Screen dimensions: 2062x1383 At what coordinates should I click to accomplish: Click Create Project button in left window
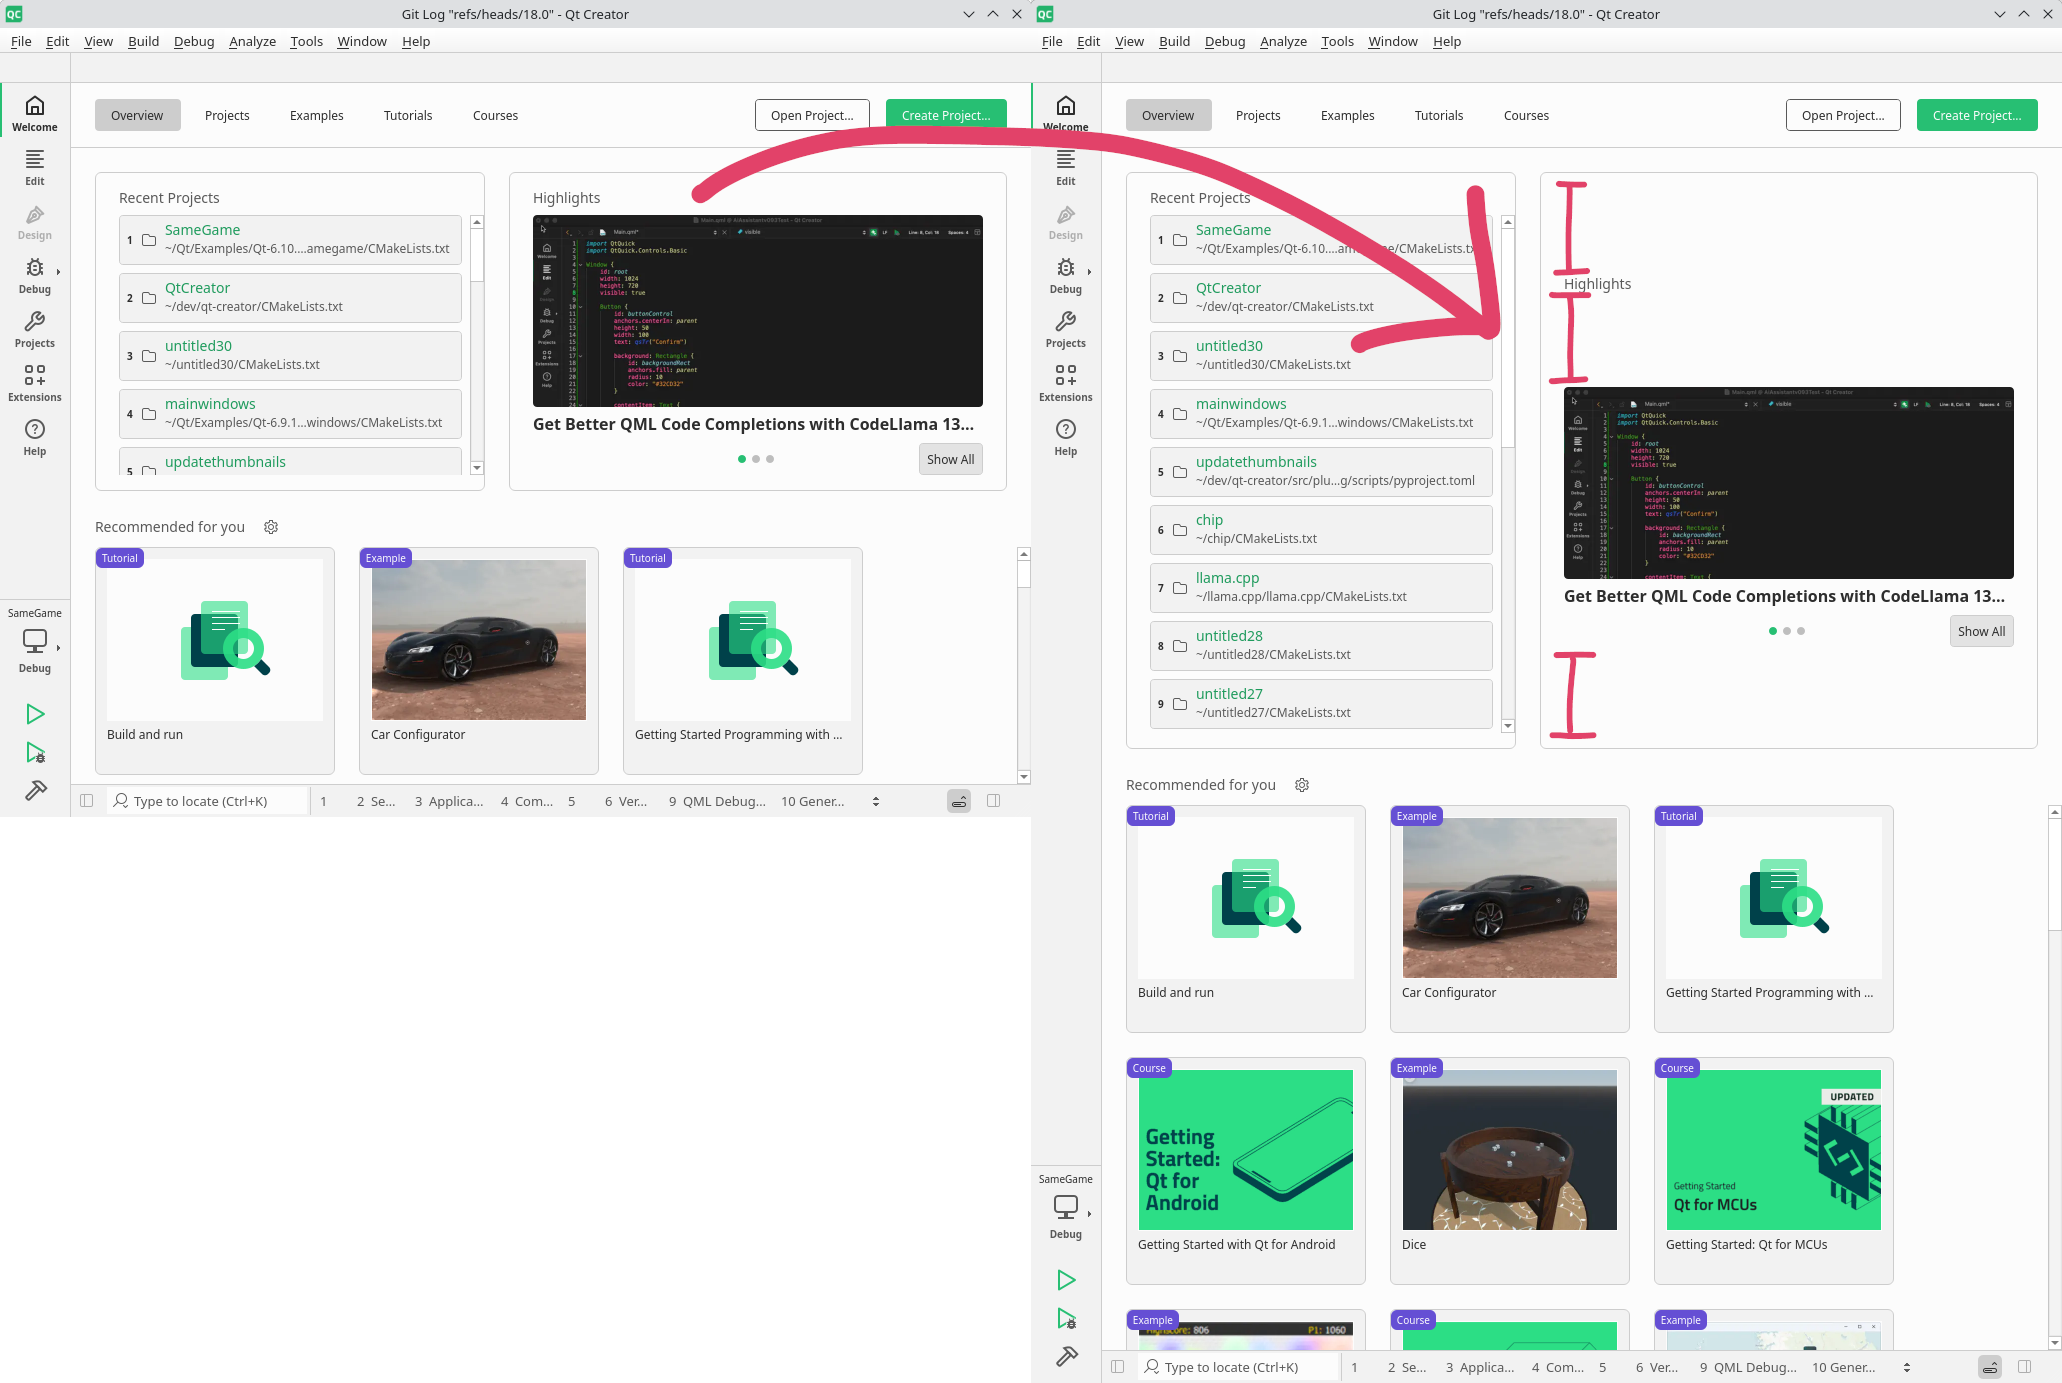coord(946,115)
